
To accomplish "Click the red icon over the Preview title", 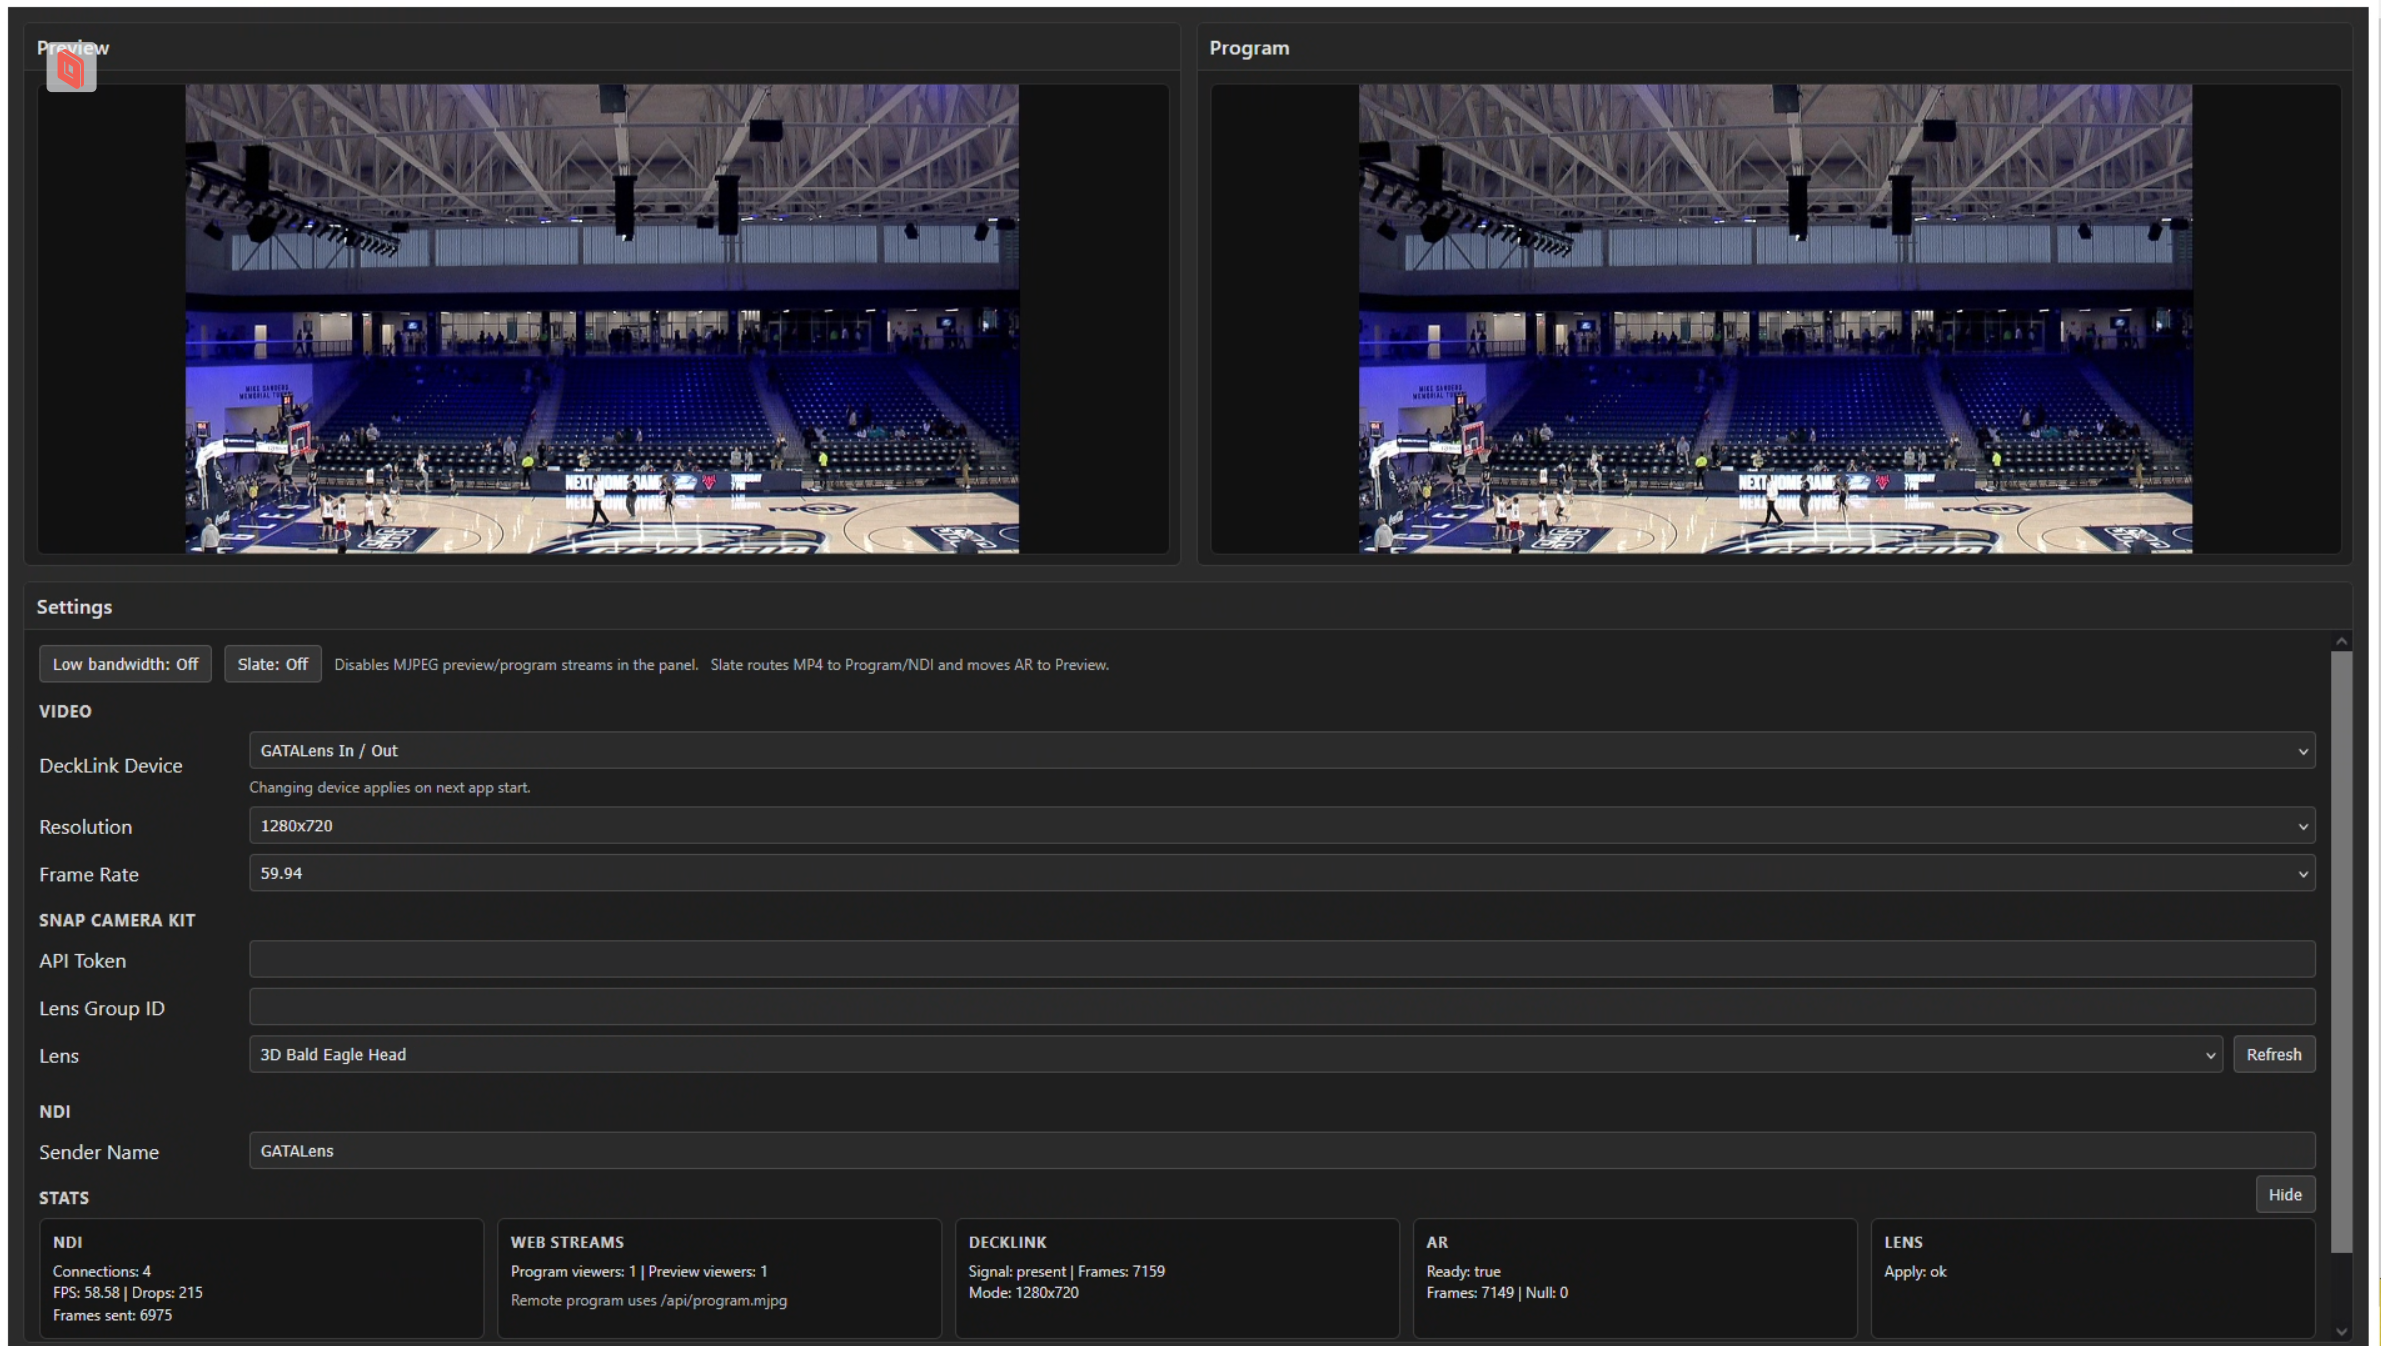I will (x=71, y=69).
